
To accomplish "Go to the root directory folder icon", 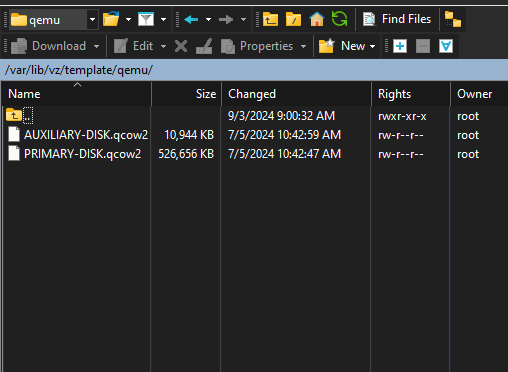I will [x=293, y=19].
